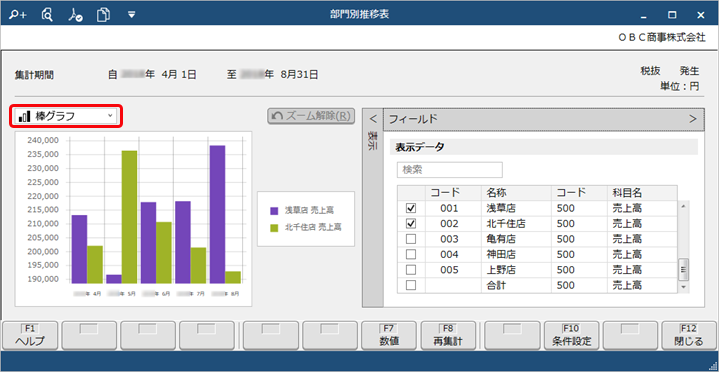Click the zoom-in magnifier icon in title bar

pos(18,15)
